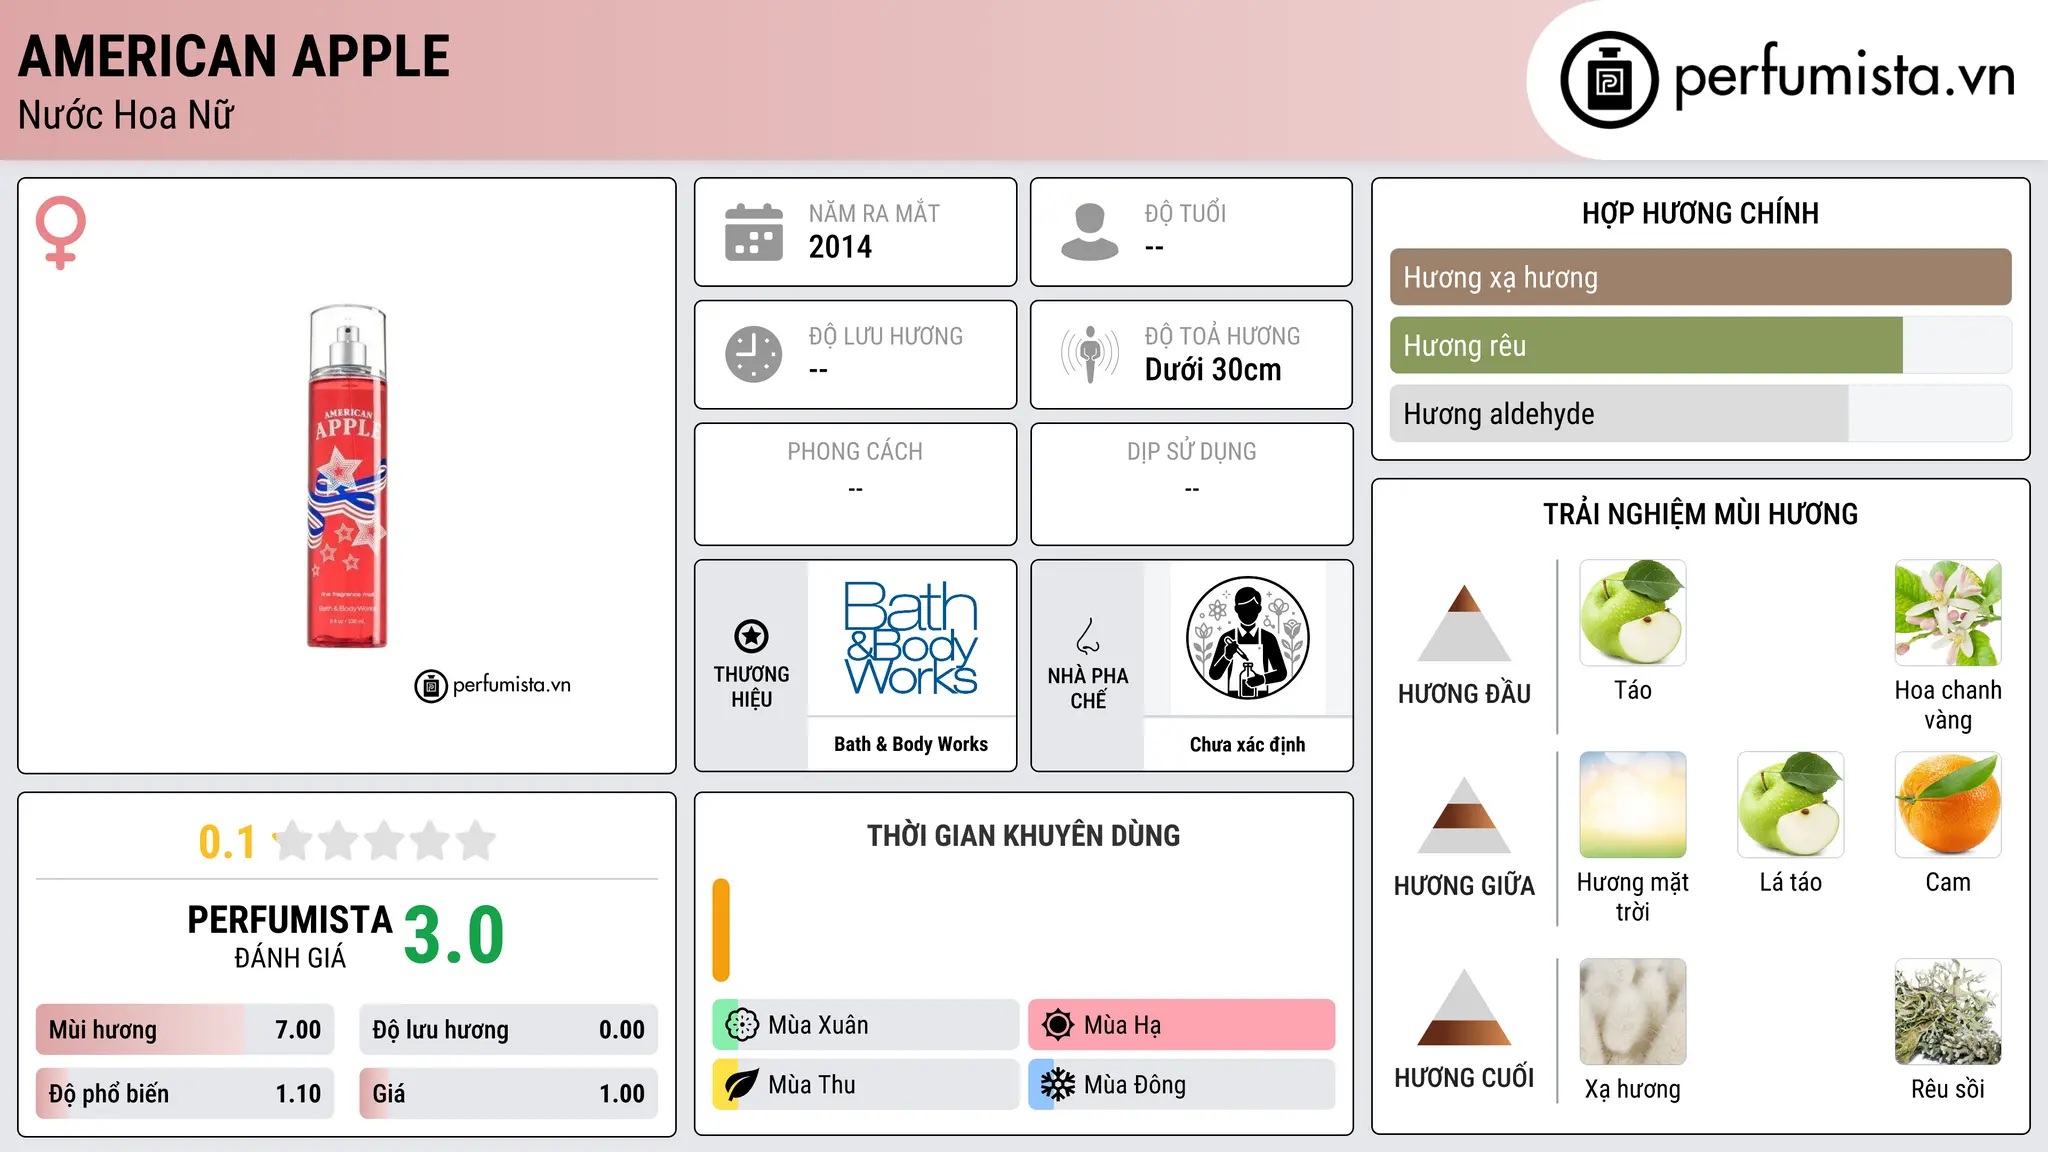Open the Lá táo thumbnail in middle notes
This screenshot has height=1152, width=2048.
click(x=1791, y=805)
